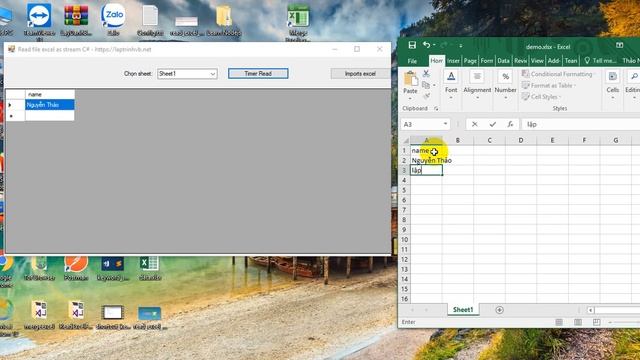The image size is (640, 360).
Task: Select column B header
Action: [x=458, y=140]
